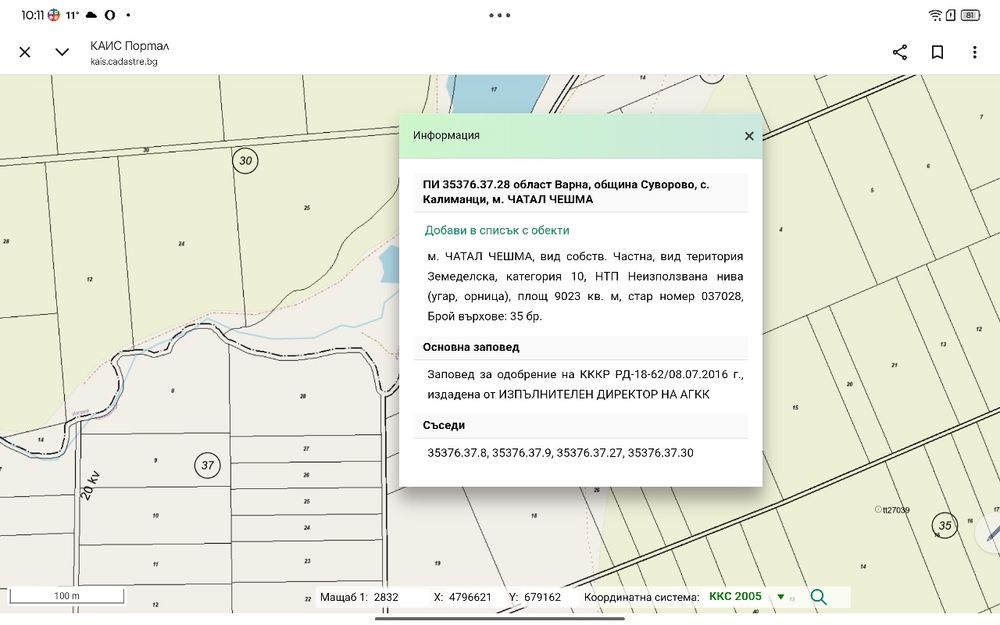Click the 'Основна заповед' section header

(471, 347)
